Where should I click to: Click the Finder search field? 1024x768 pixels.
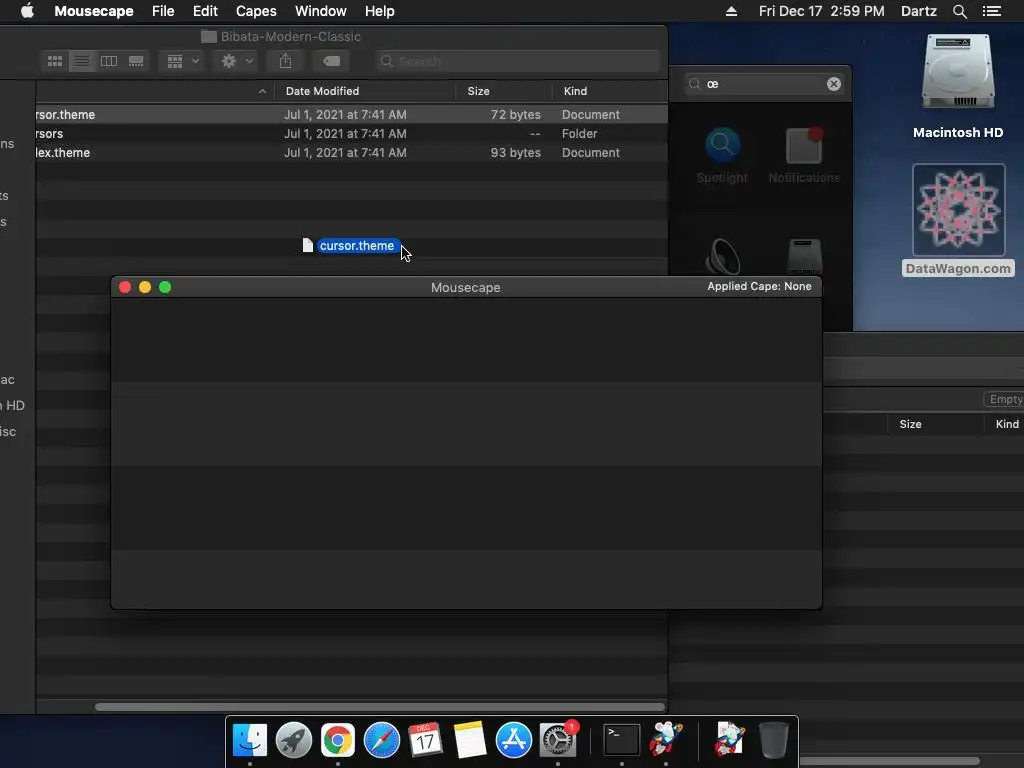(x=517, y=61)
